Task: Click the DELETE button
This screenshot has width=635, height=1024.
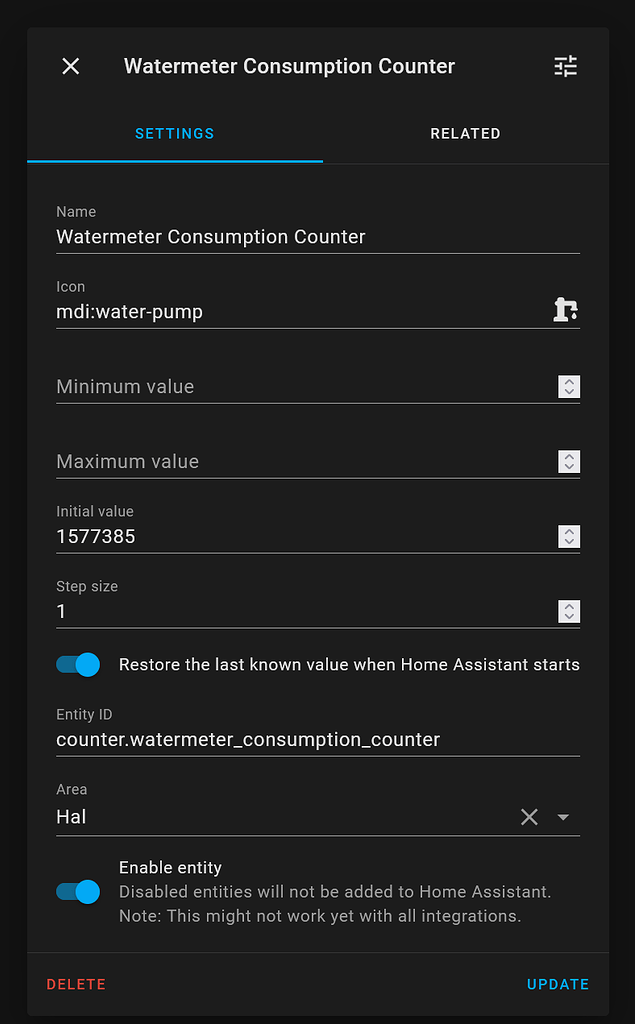Action: click(x=75, y=984)
